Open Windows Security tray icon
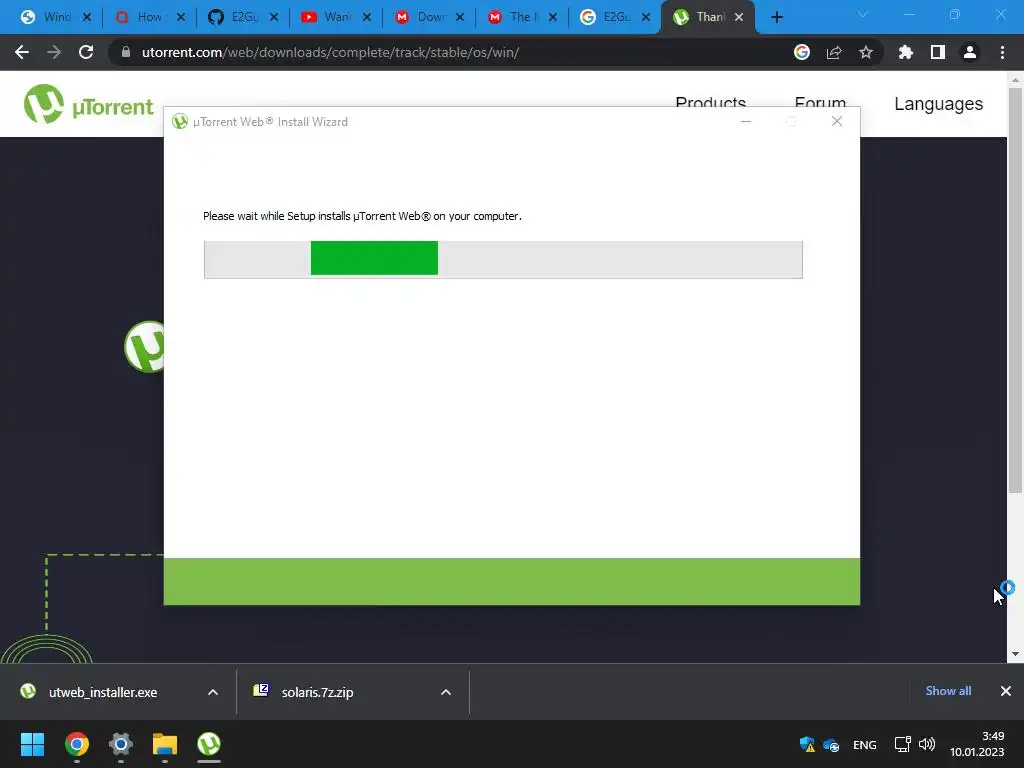This screenshot has height=768, width=1024. [x=807, y=744]
